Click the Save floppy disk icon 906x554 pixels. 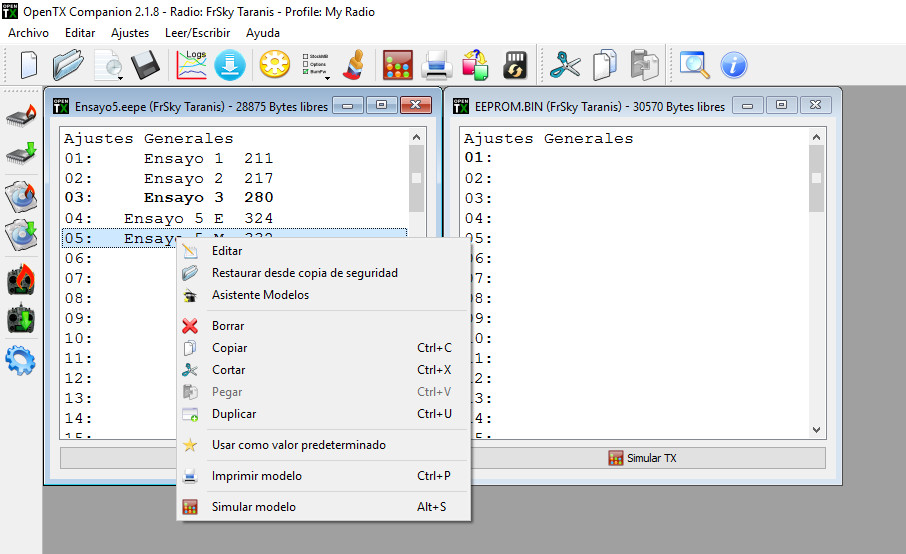coord(146,65)
